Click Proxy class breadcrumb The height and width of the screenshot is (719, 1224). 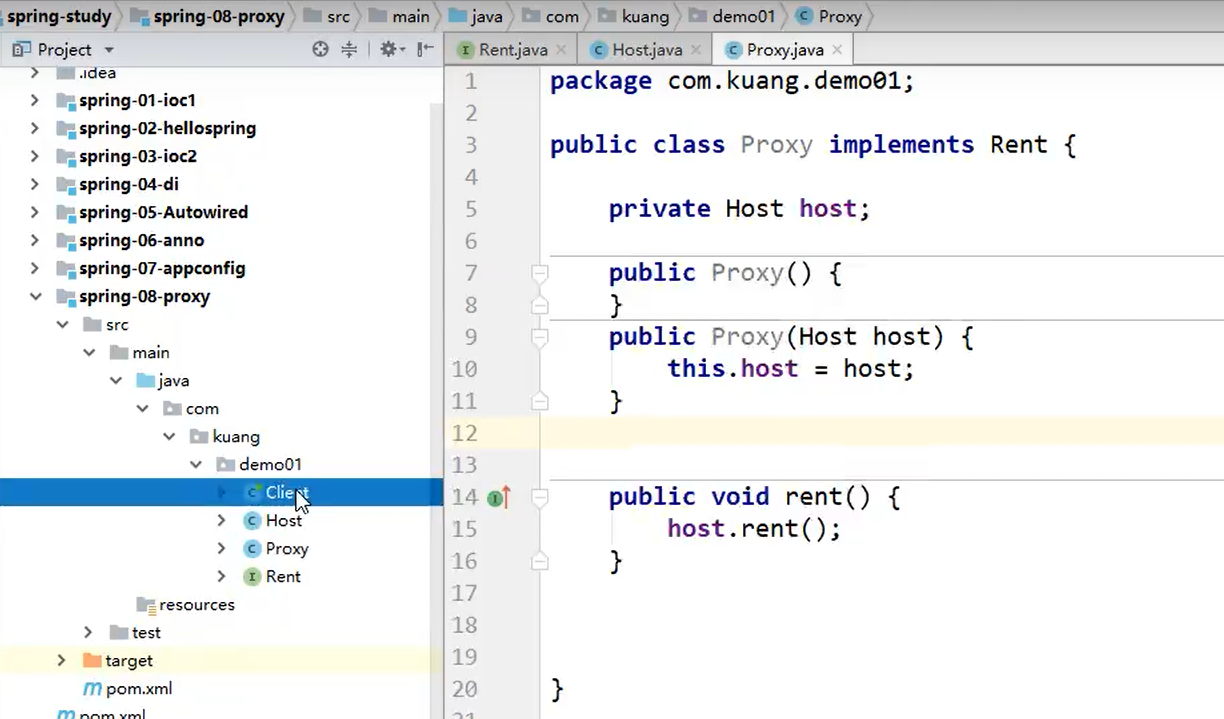point(829,16)
